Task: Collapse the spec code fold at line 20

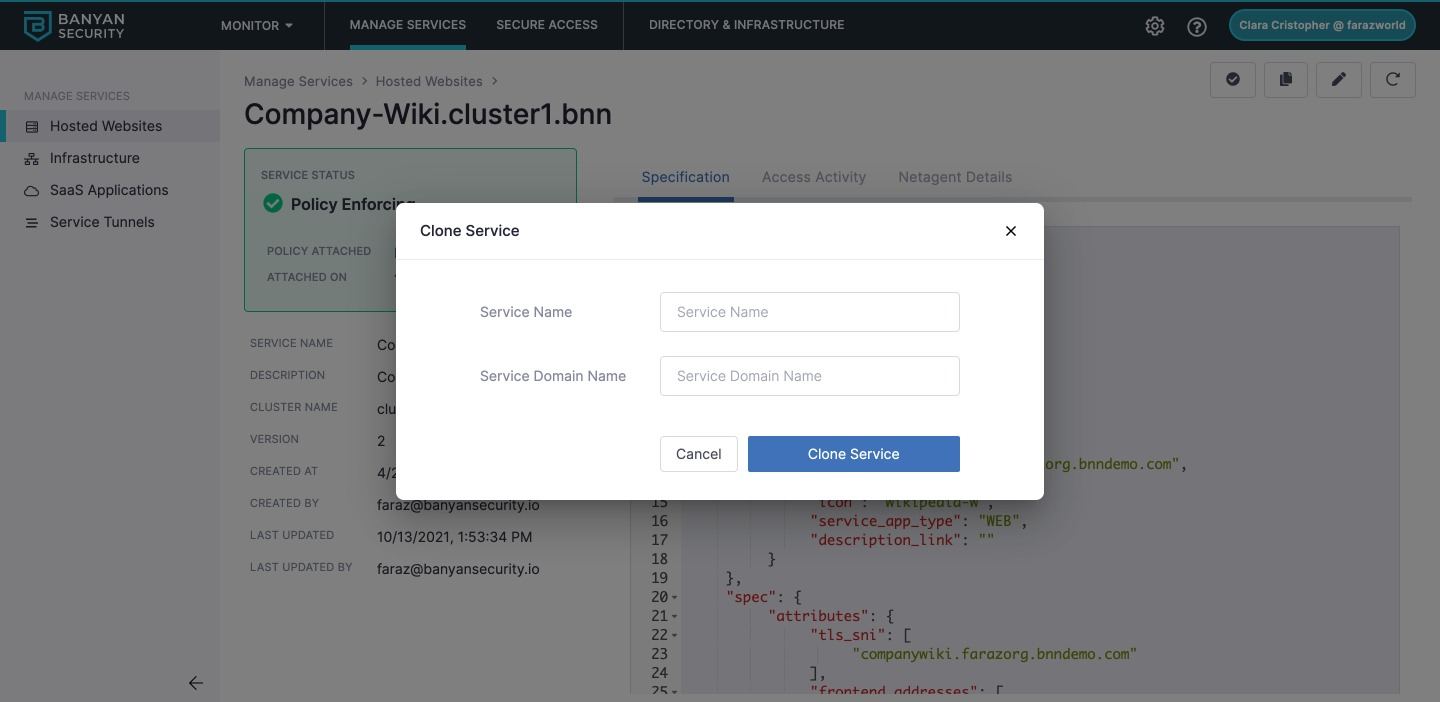Action: pyautogui.click(x=676, y=598)
